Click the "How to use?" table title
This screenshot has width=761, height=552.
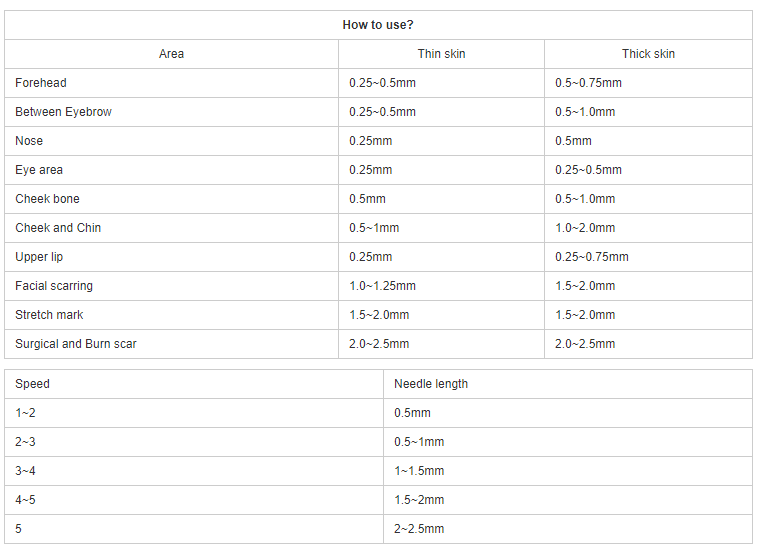378,25
